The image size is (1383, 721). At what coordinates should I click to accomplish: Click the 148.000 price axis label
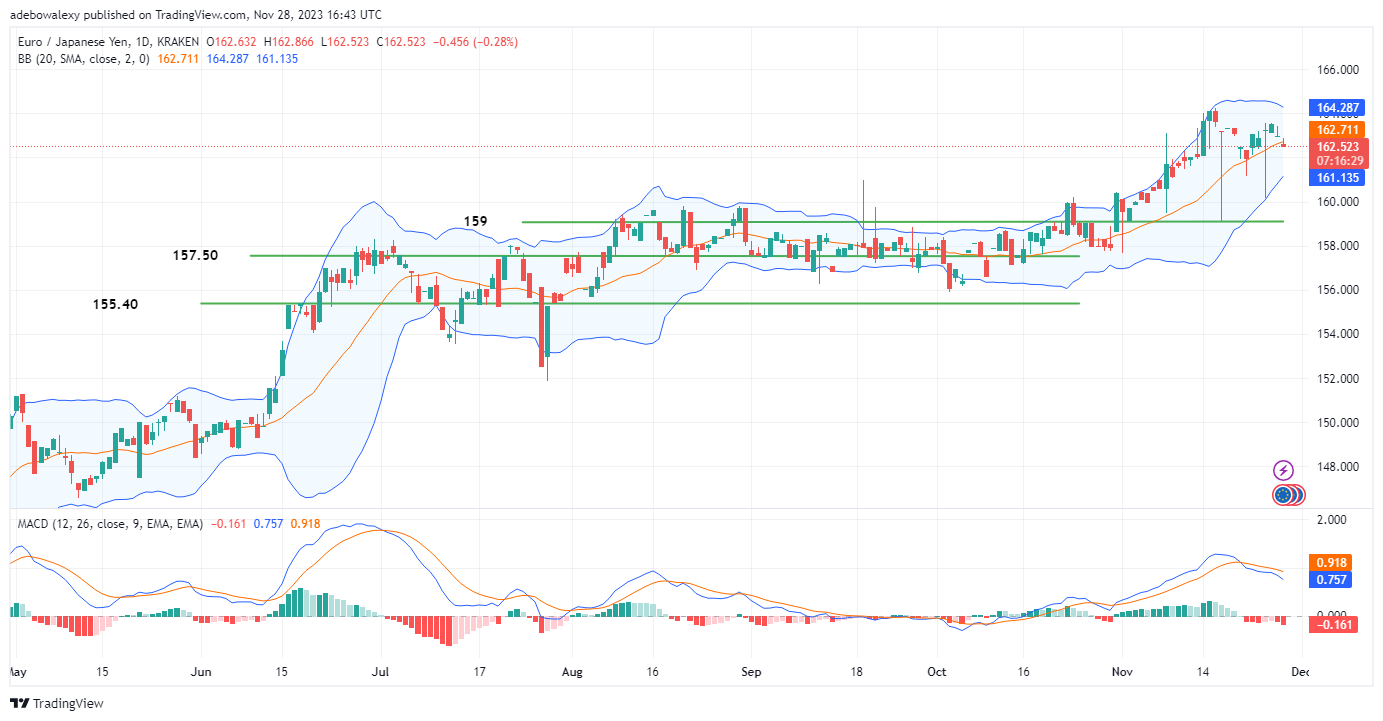[x=1340, y=467]
